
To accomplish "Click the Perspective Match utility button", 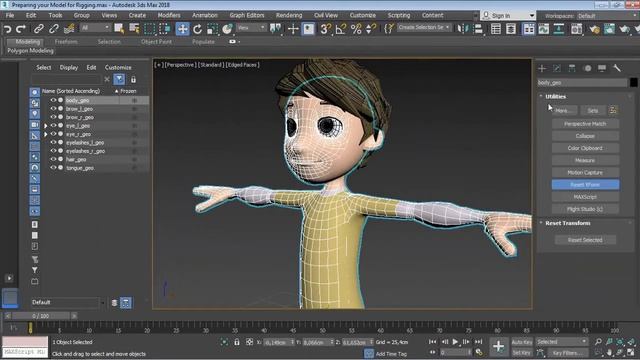I will click(x=585, y=124).
